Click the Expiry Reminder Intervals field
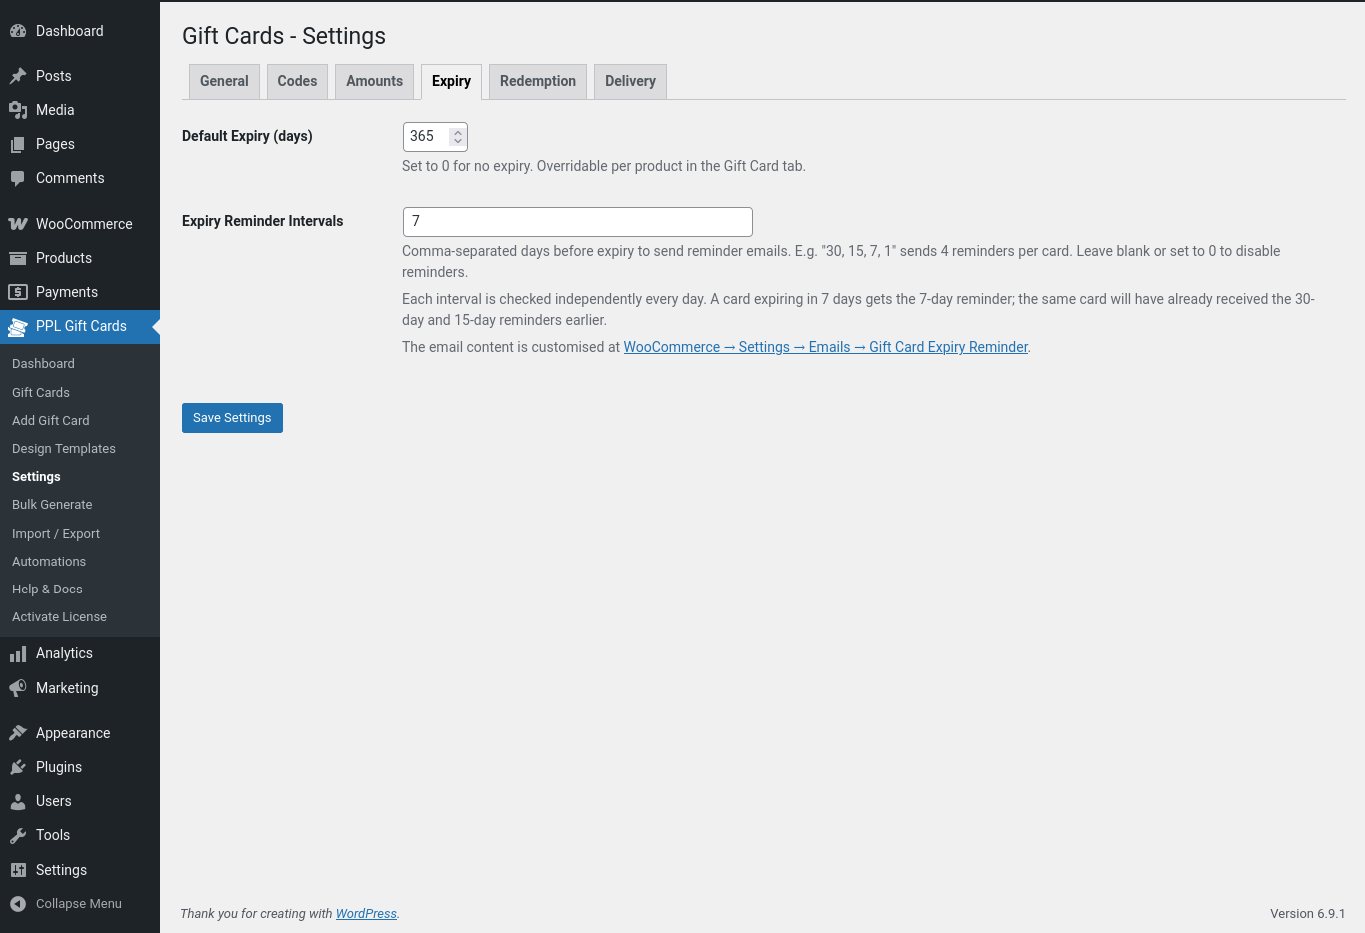The width and height of the screenshot is (1365, 933). pos(577,222)
